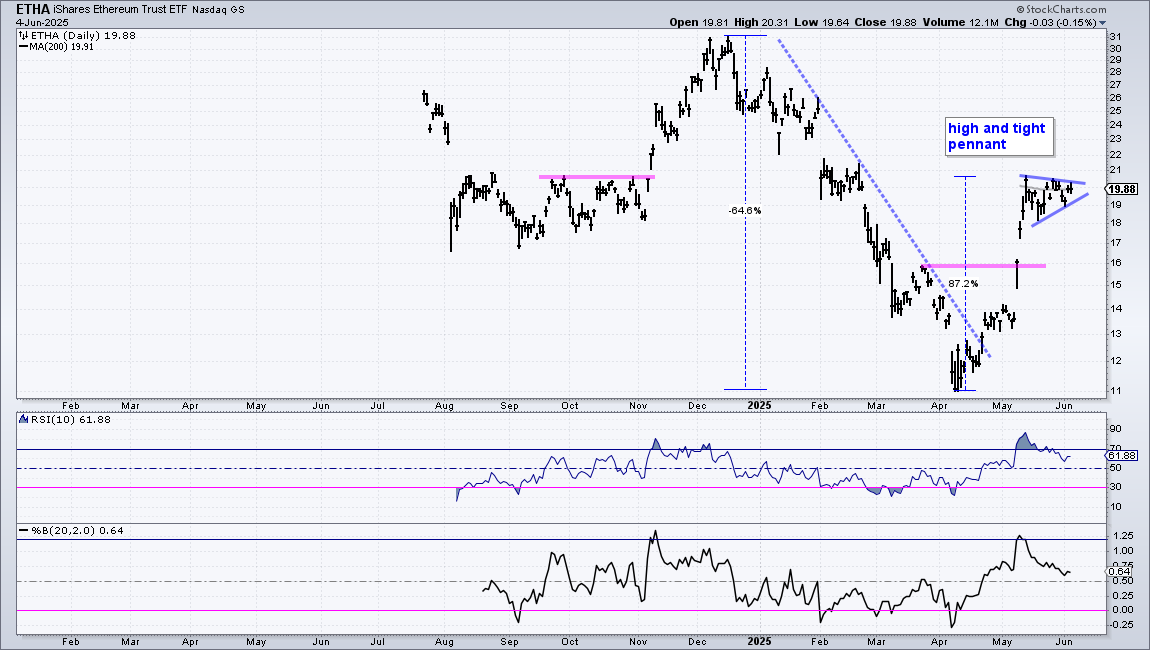1150x650 pixels.
Task: Click the 19.88 current price tag on axis
Action: pos(1124,189)
